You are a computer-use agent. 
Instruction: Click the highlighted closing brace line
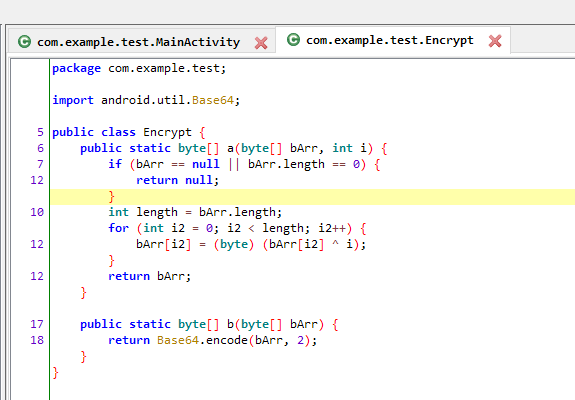pos(312,197)
